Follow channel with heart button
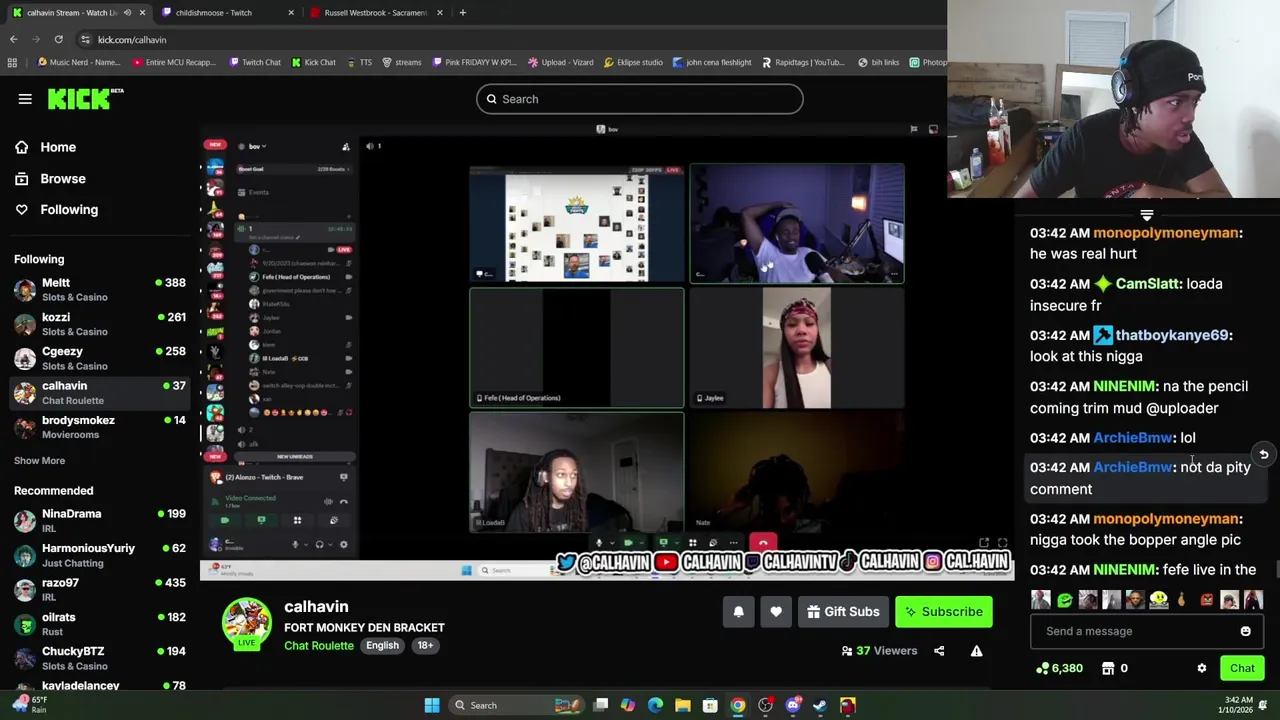The width and height of the screenshot is (1280, 720). coord(776,612)
